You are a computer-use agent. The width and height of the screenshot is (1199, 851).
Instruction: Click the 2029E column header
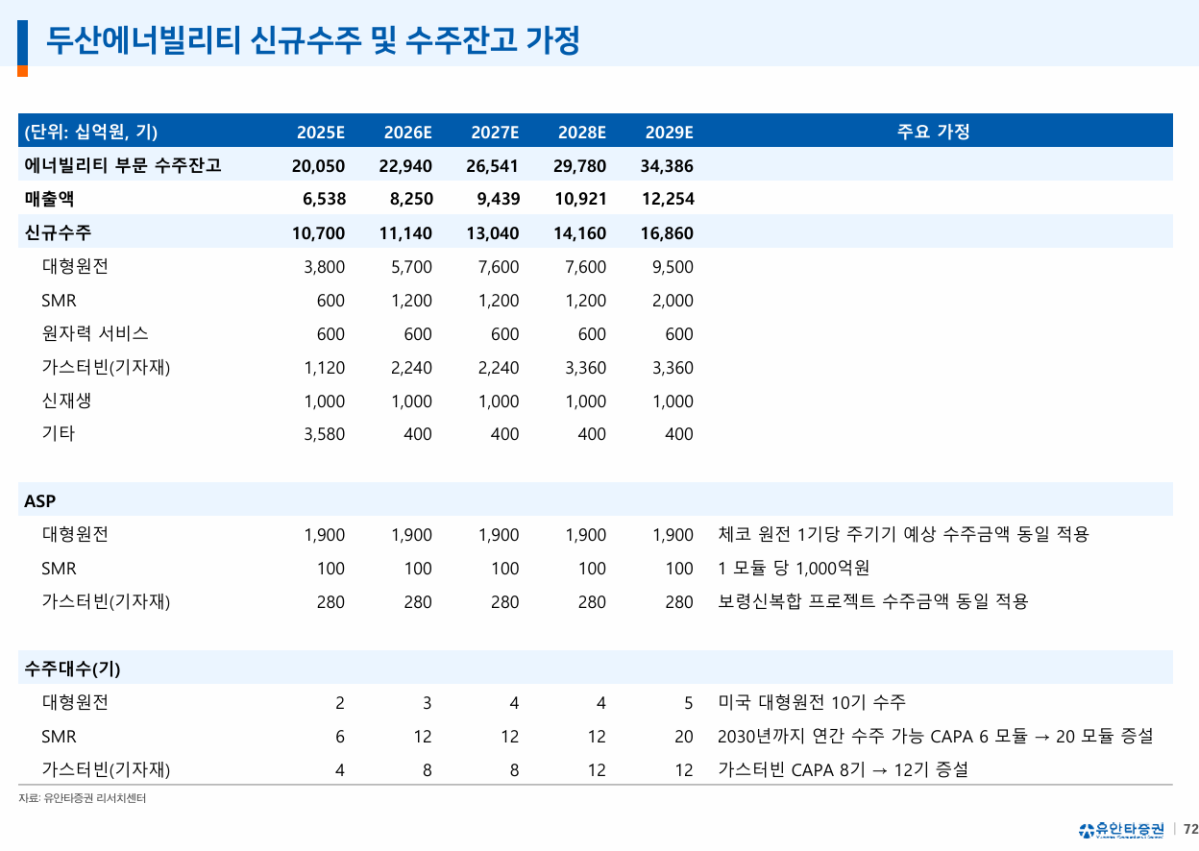pyautogui.click(x=669, y=132)
